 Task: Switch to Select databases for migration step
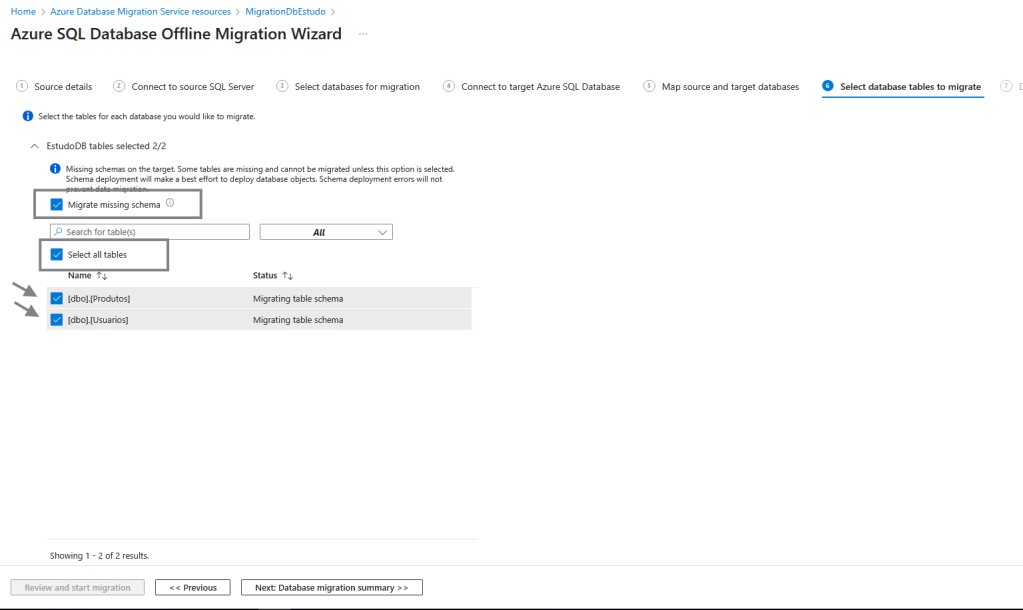point(356,87)
